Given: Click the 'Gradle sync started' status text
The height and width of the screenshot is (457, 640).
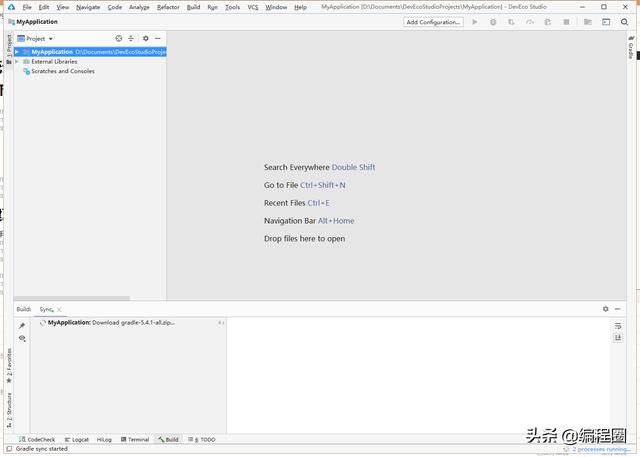Looking at the screenshot, I should (42, 449).
